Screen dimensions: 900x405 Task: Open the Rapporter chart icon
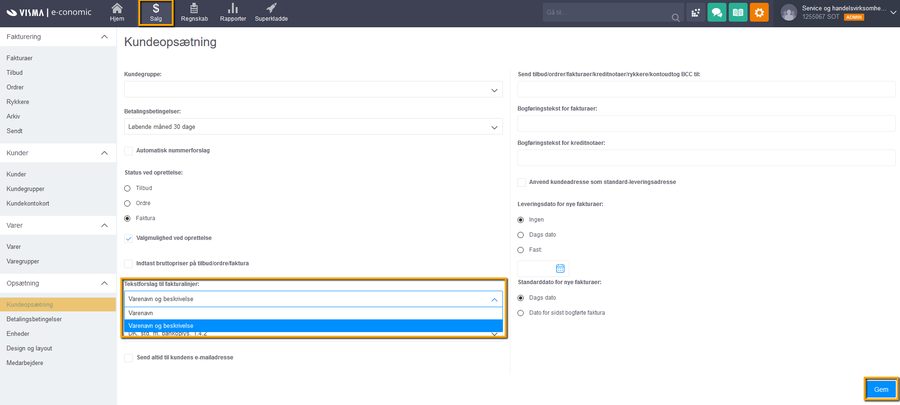[232, 12]
